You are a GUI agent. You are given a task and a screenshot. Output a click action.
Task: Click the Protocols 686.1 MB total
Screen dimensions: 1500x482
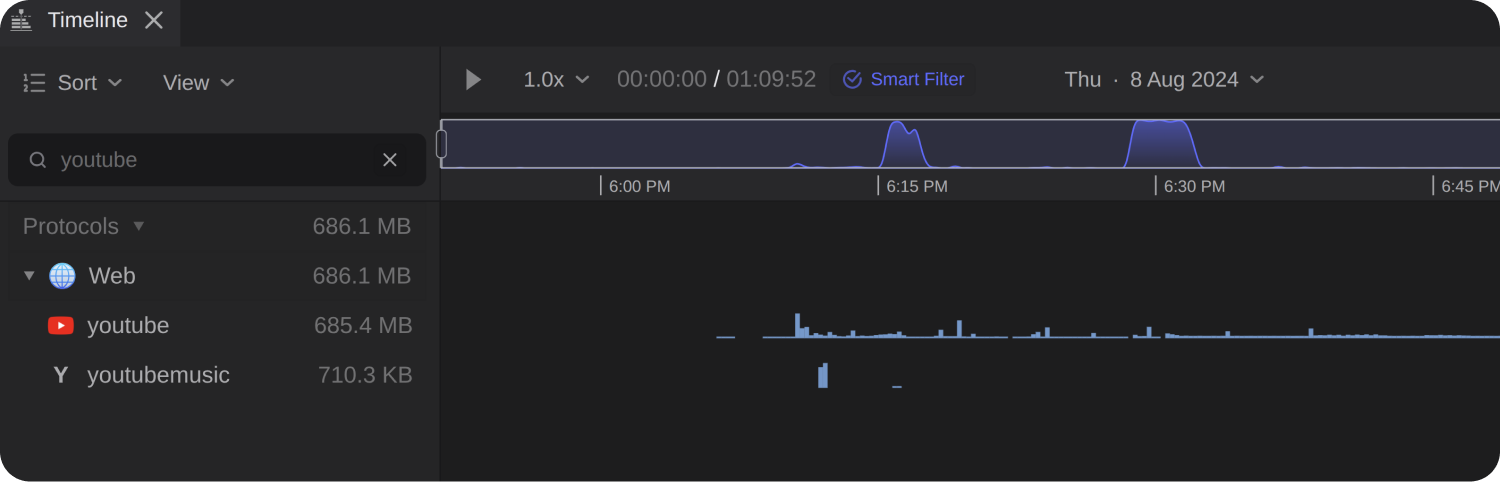click(362, 226)
